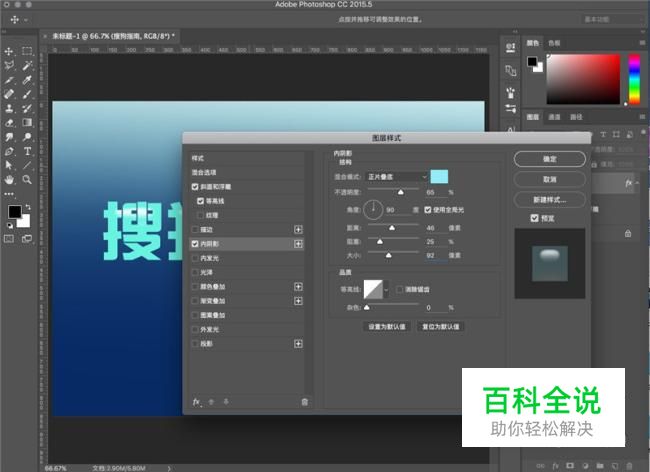Toggle 使用全局光 checkbox
Image resolution: width=650 pixels, height=472 pixels.
pyautogui.click(x=428, y=210)
